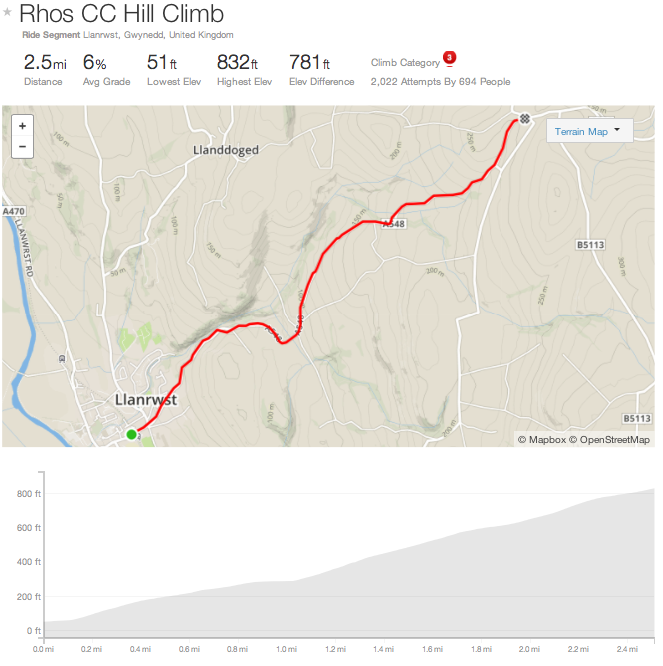Viewport: 663px width, 666px height.
Task: Star the Rhos CC Hill Climb segment
Action: 8,14
